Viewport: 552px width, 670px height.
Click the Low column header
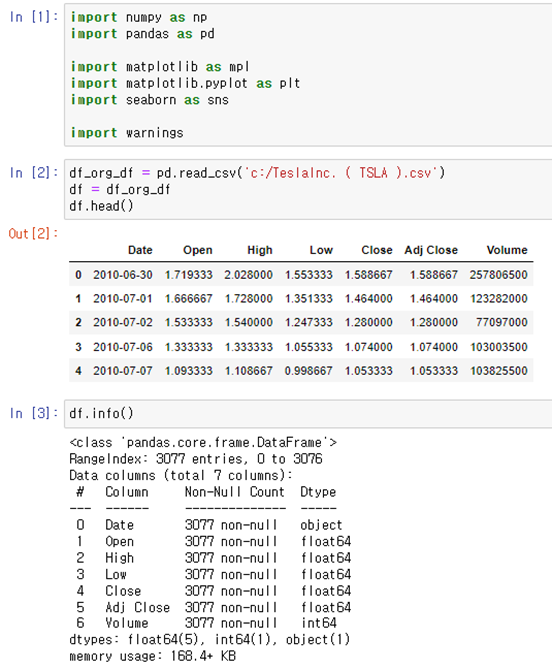click(x=321, y=250)
